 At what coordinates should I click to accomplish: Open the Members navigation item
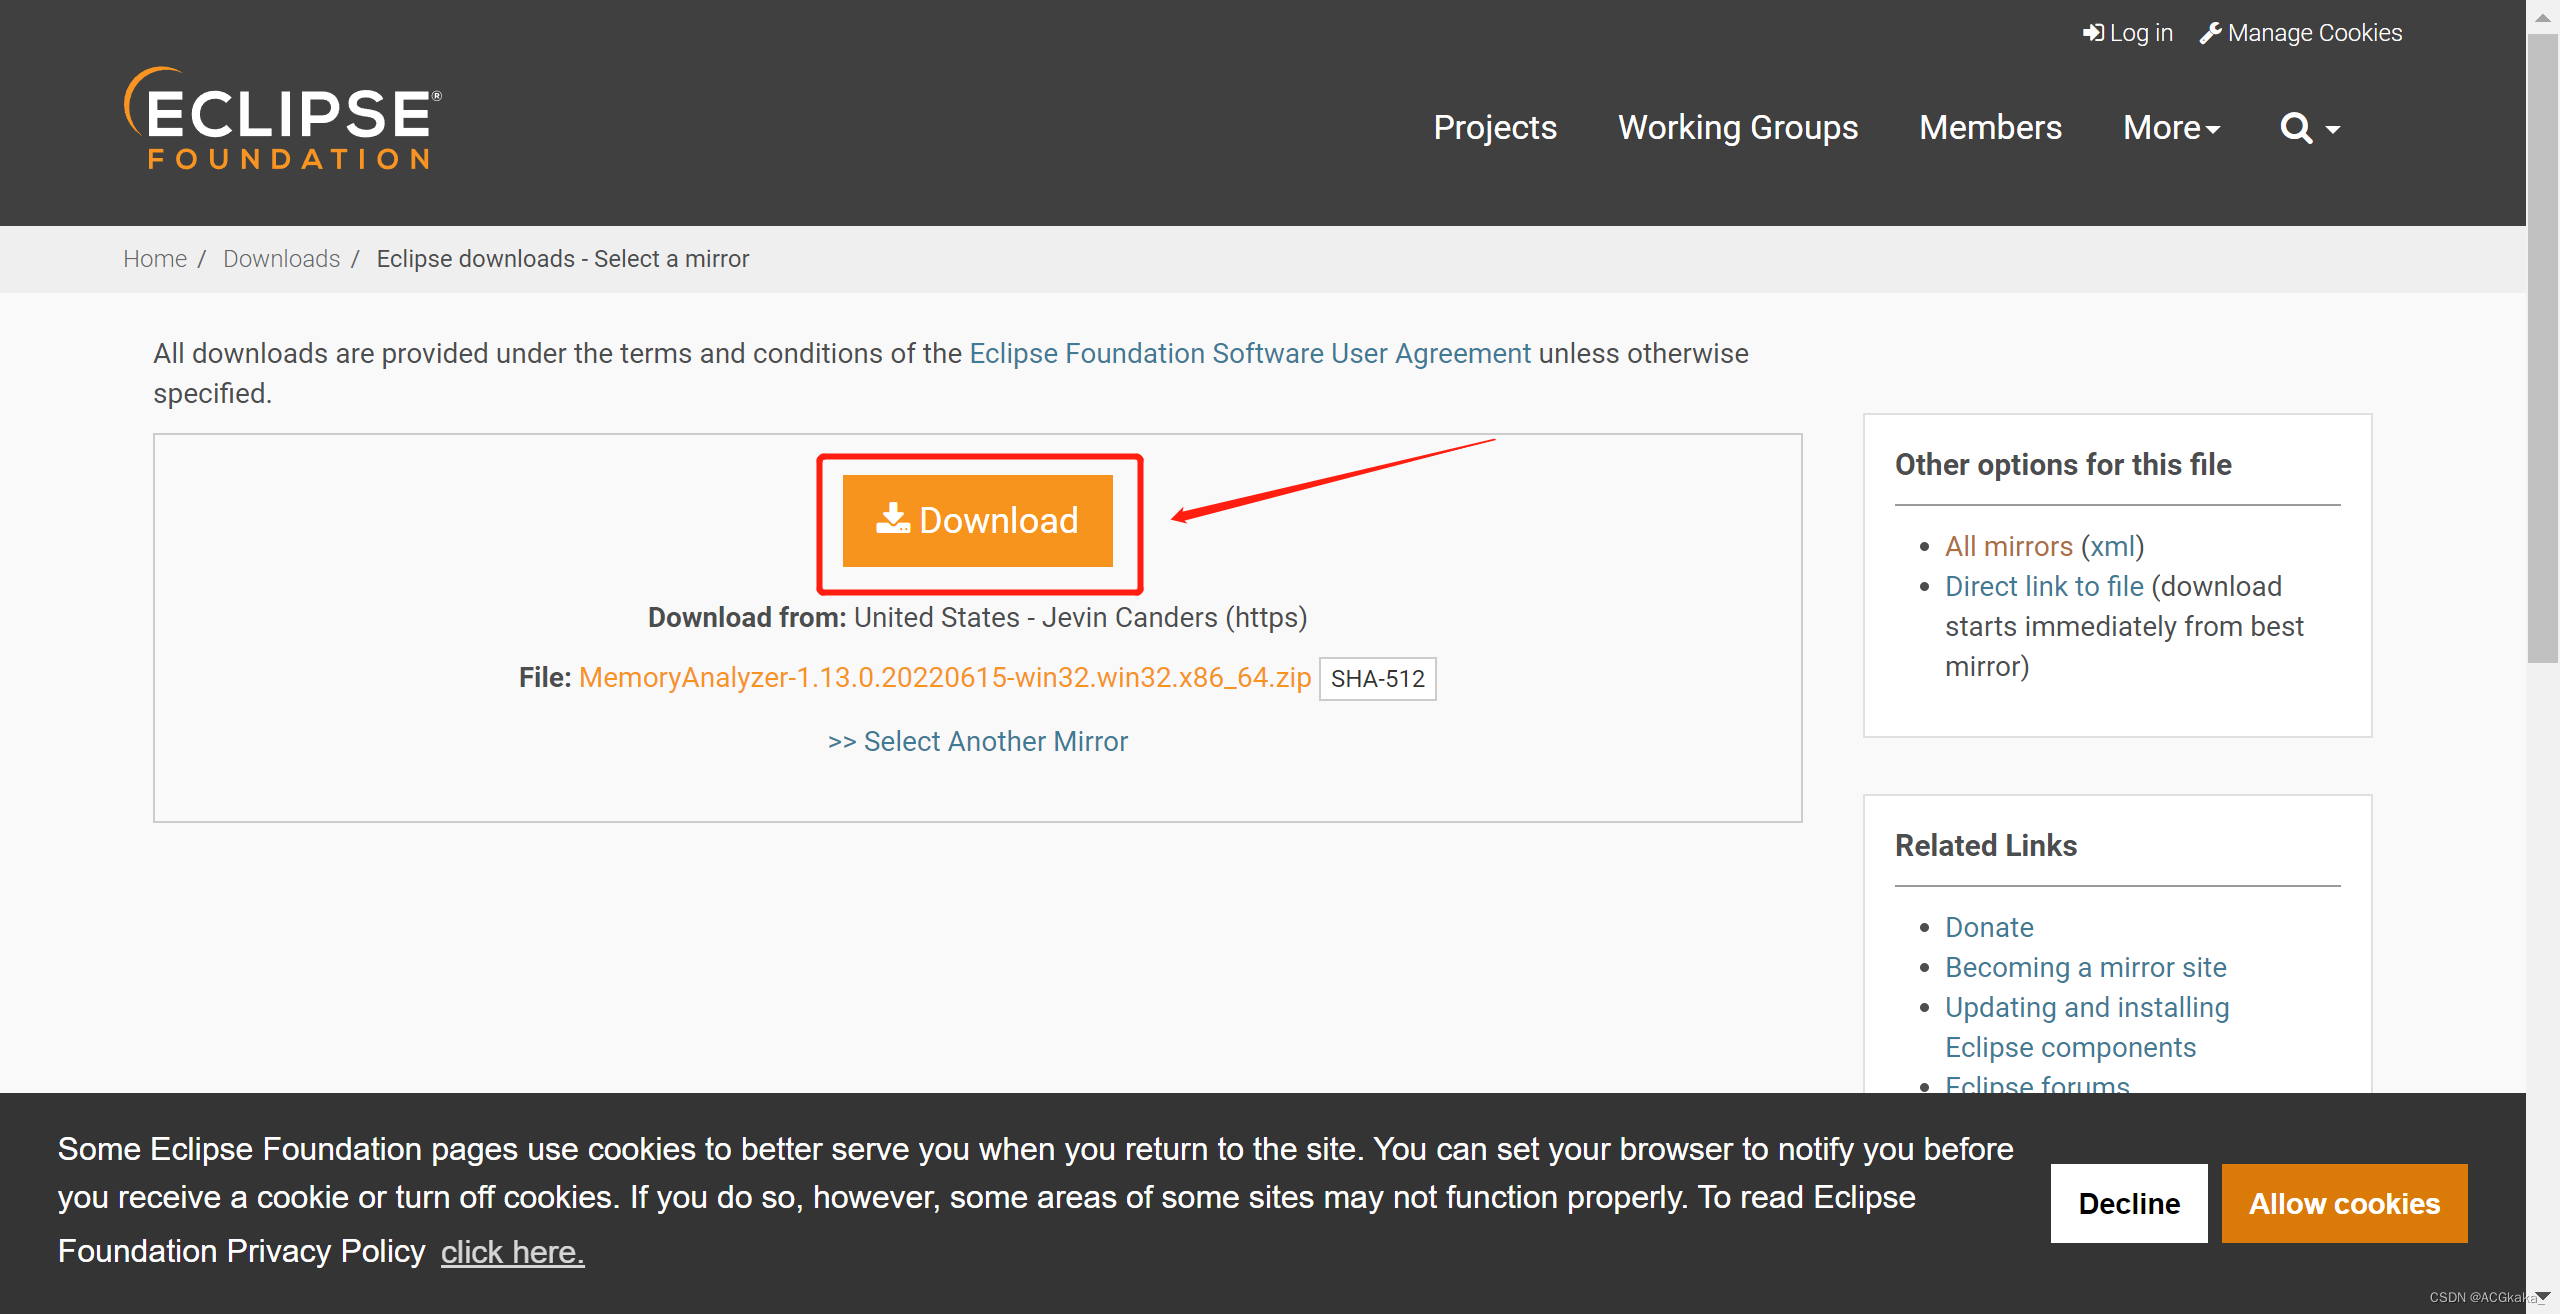point(1990,128)
